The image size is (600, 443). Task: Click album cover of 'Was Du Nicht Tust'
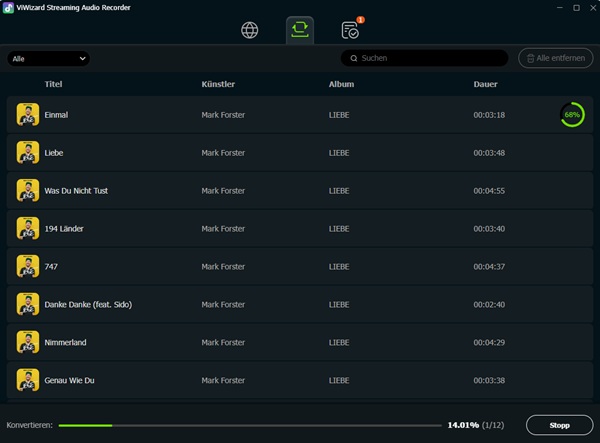click(28, 190)
